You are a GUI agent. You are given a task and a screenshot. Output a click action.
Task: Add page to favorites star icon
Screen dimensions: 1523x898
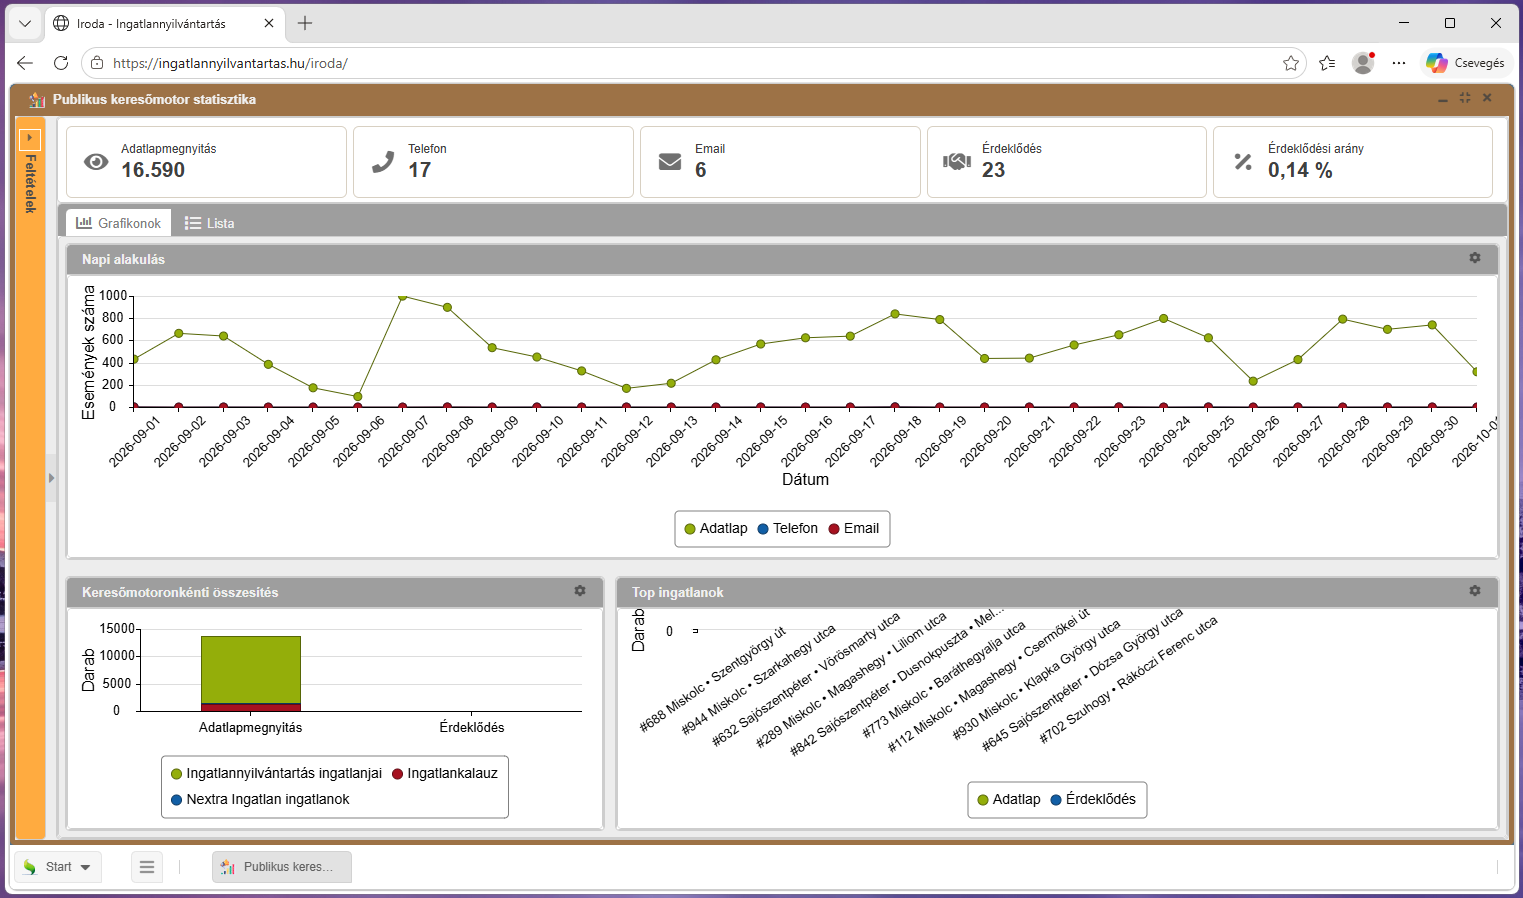1291,63
